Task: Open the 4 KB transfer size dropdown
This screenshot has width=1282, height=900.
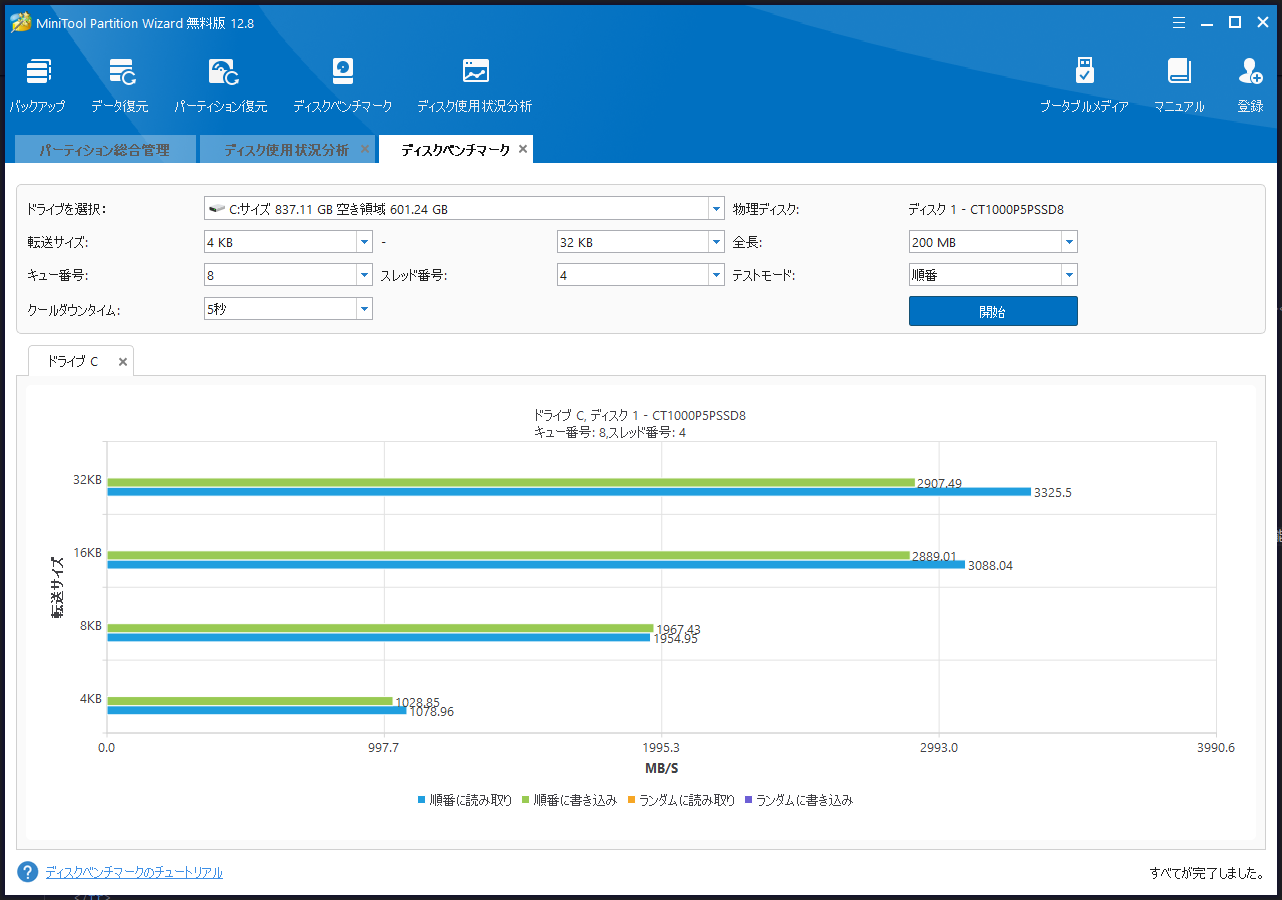Action: 364,242
